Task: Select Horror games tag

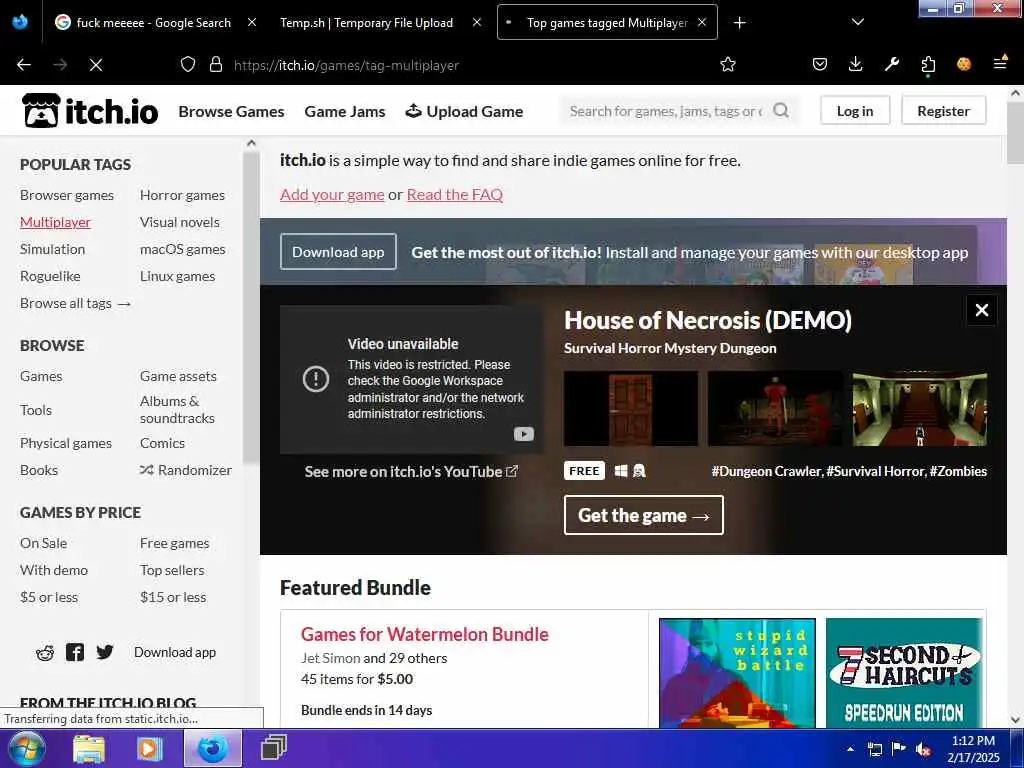Action: coord(182,195)
